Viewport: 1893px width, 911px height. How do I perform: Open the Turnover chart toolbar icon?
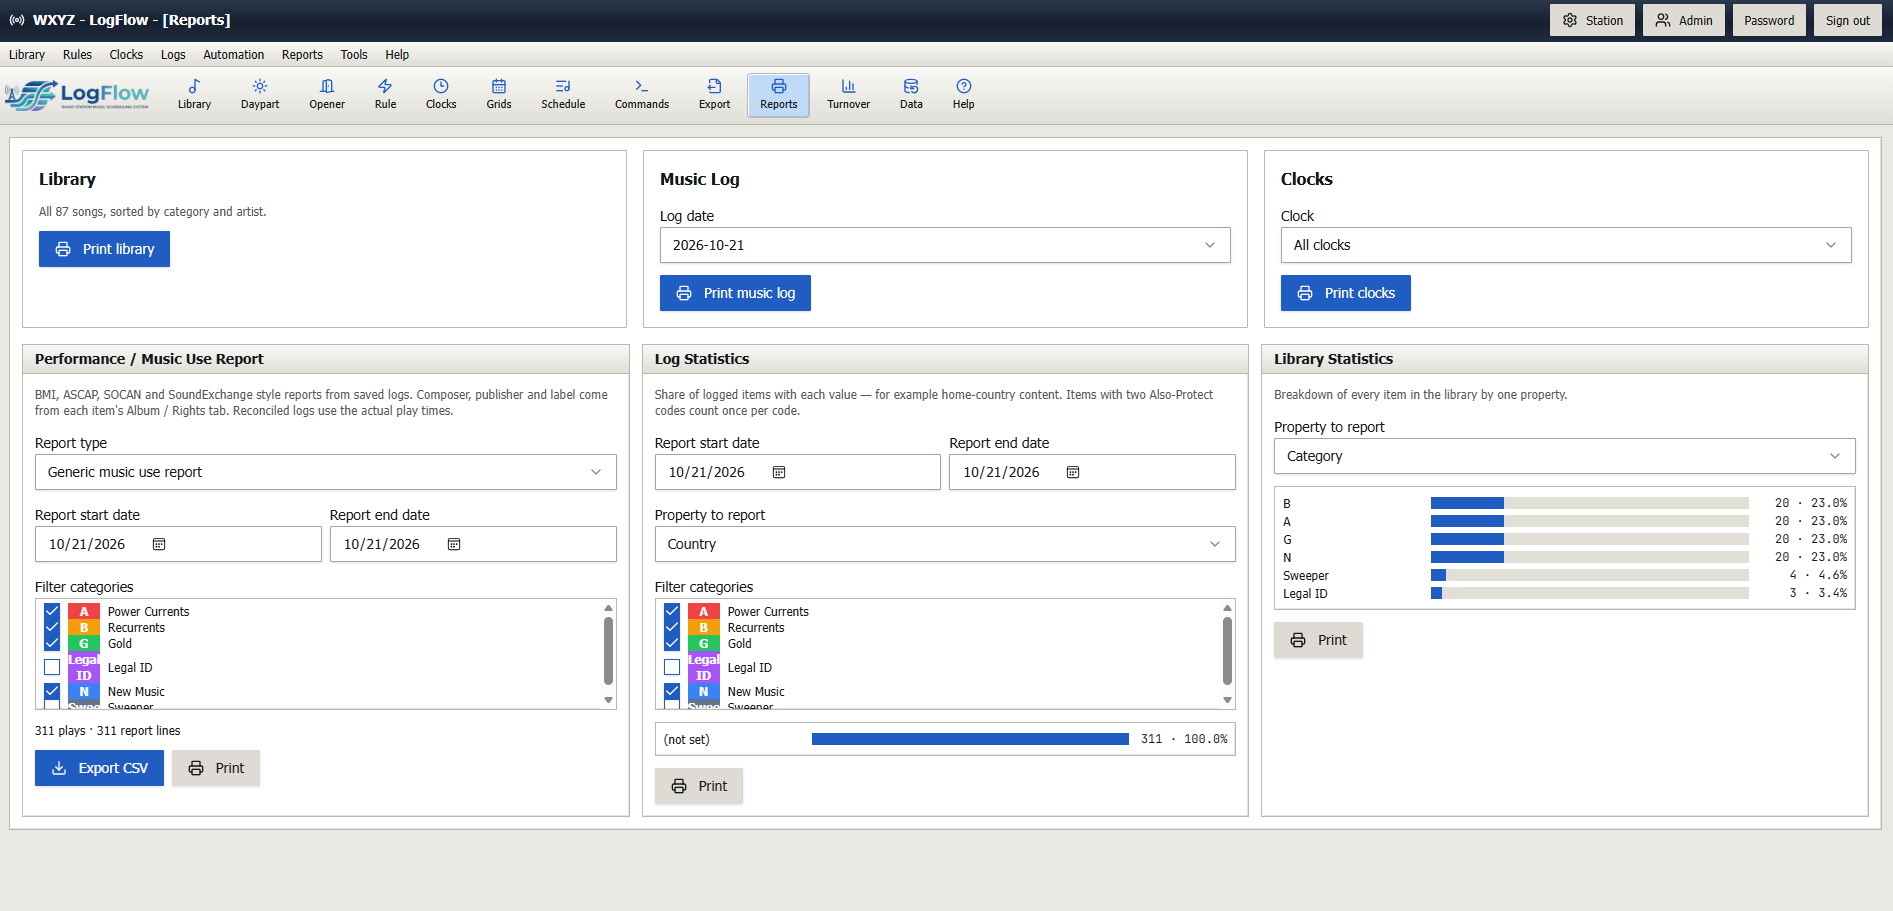point(848,95)
